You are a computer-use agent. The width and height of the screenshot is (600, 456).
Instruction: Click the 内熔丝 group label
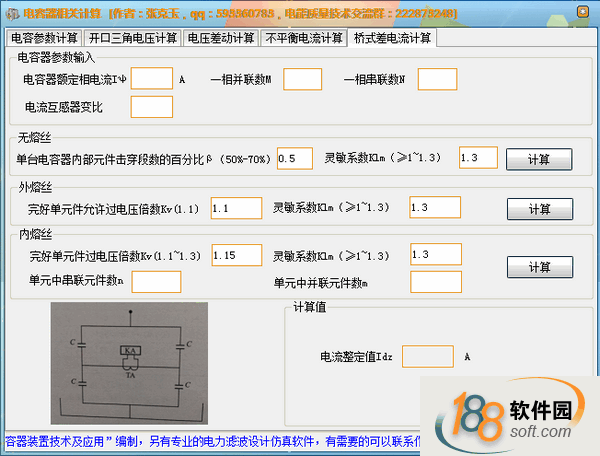[x=36, y=234]
